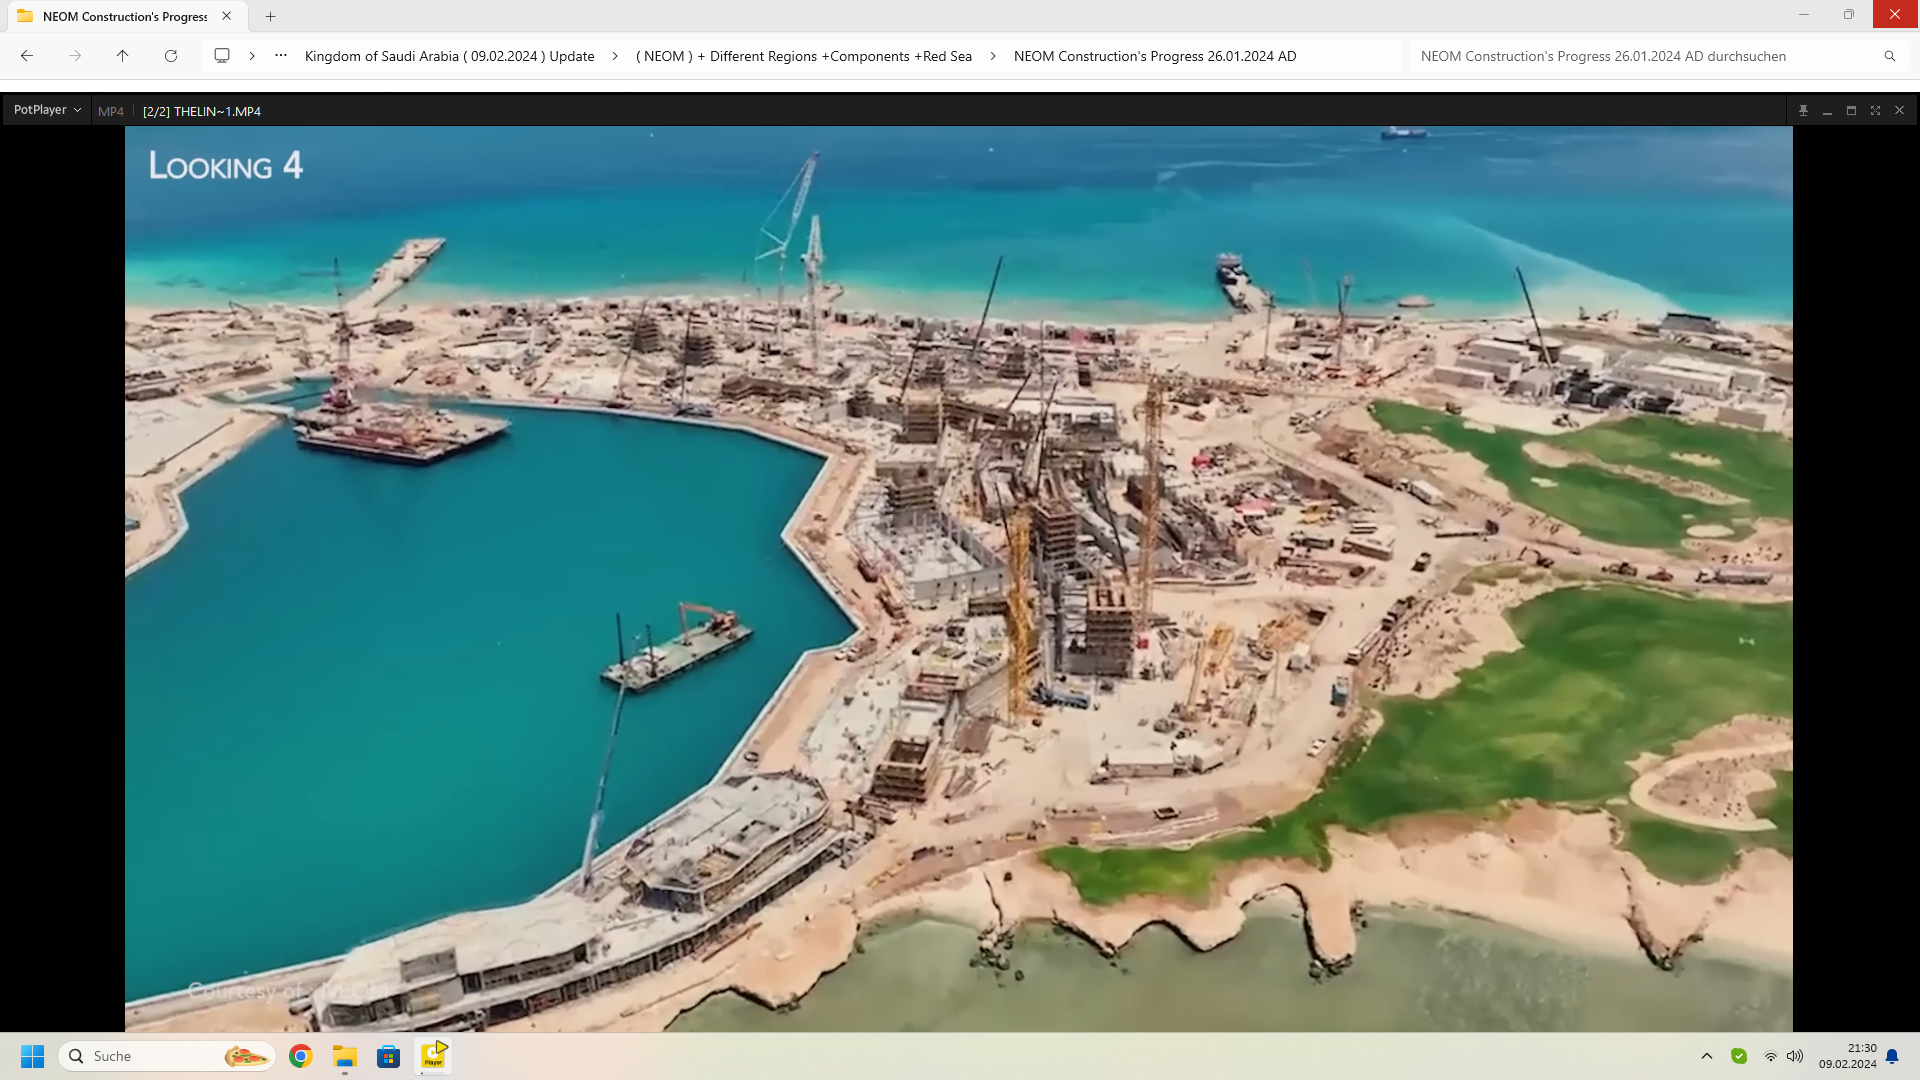Open Microsoft Store from taskbar
This screenshot has height=1080, width=1920.
pos(389,1056)
